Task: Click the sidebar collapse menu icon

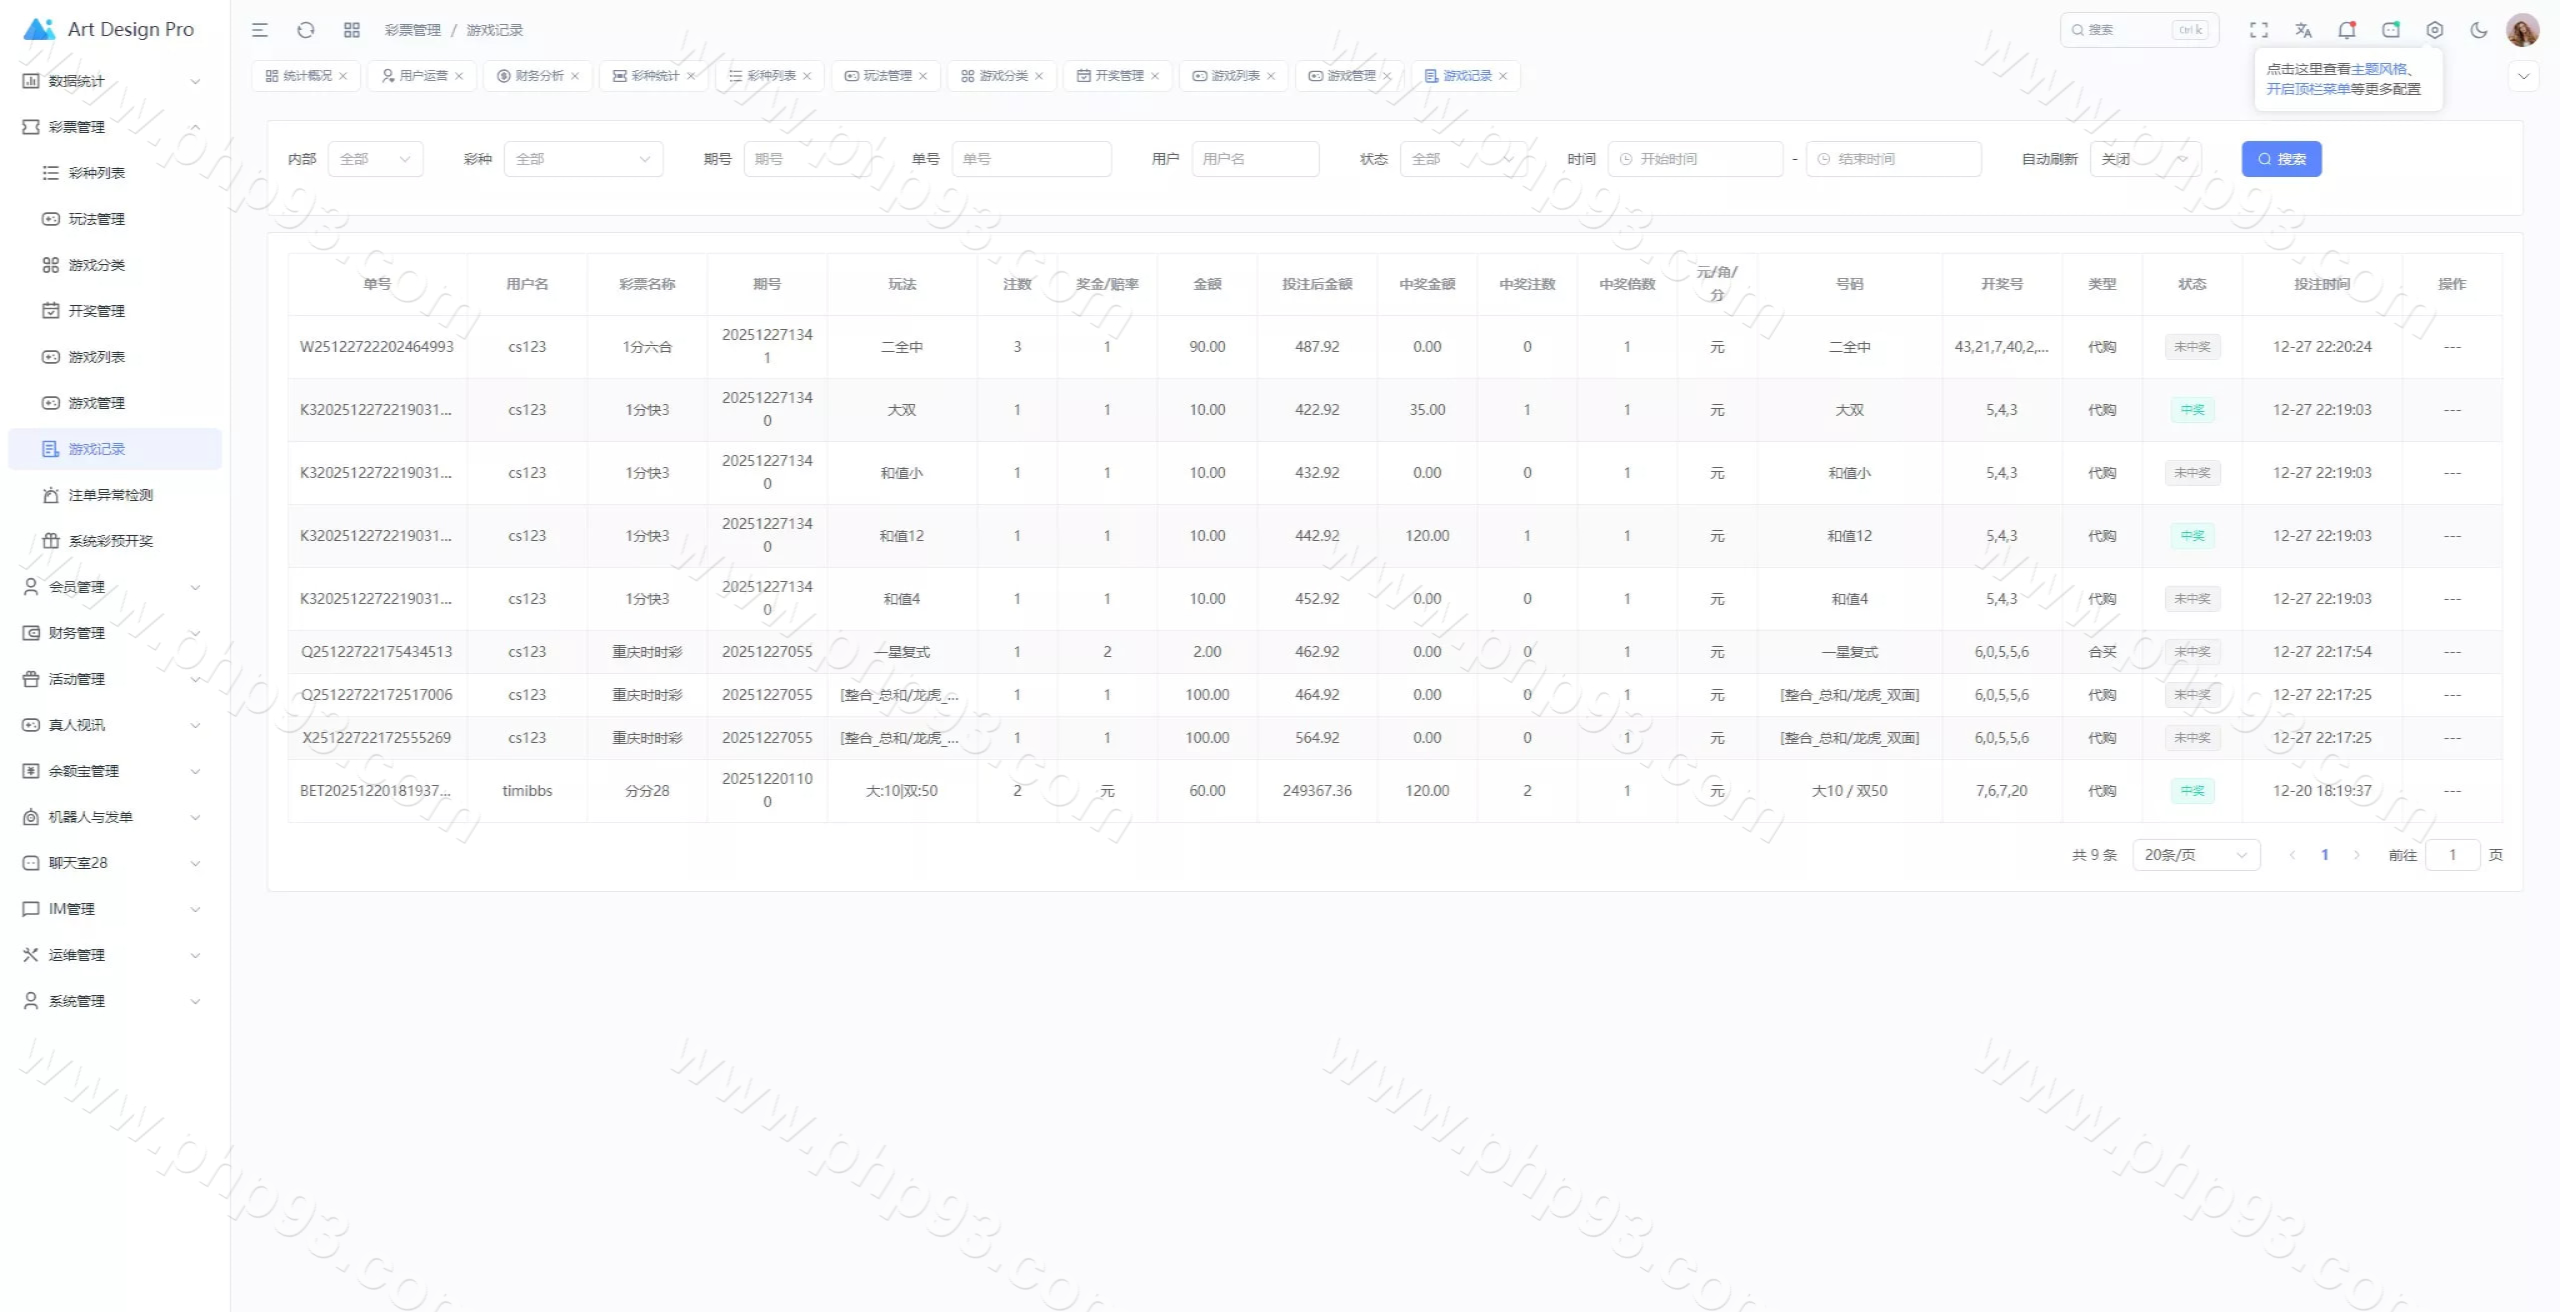Action: pyautogui.click(x=260, y=30)
